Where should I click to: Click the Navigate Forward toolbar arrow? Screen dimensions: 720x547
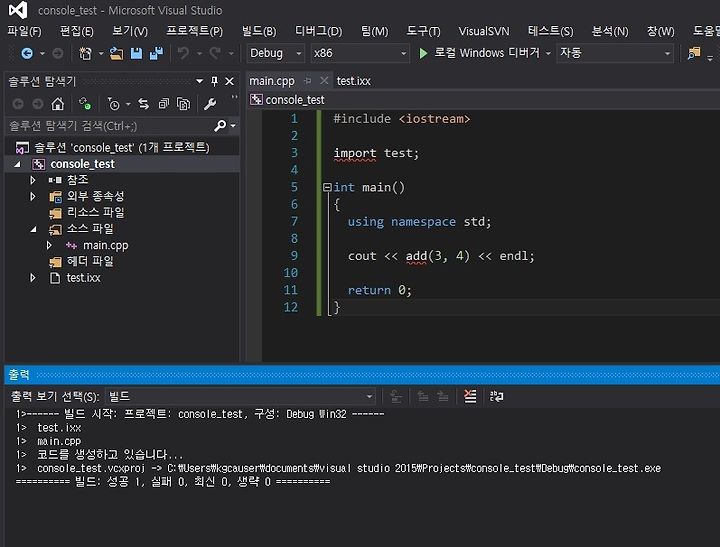(x=58, y=53)
